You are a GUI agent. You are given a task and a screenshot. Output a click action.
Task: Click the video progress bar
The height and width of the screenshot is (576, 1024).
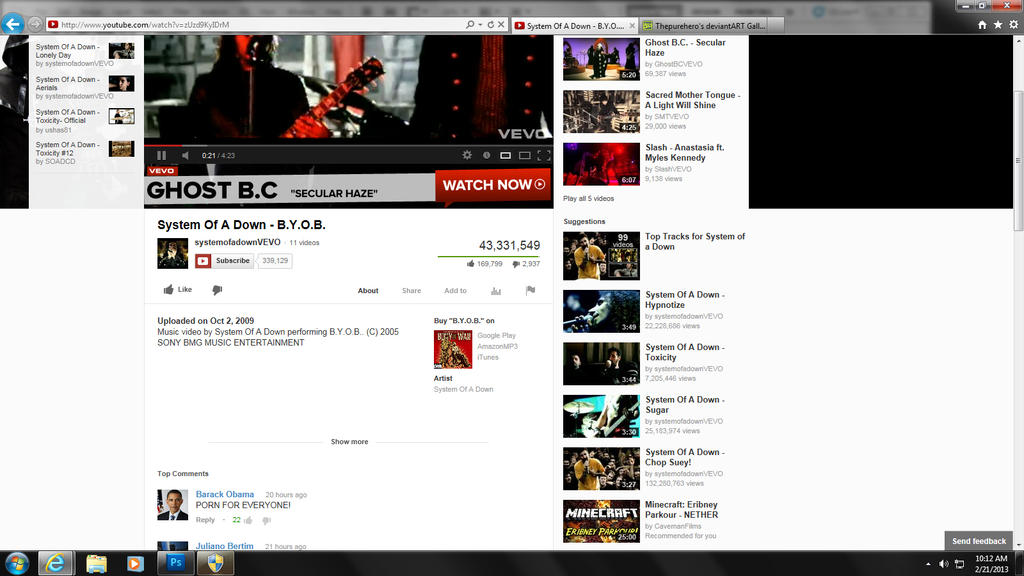pos(348,145)
